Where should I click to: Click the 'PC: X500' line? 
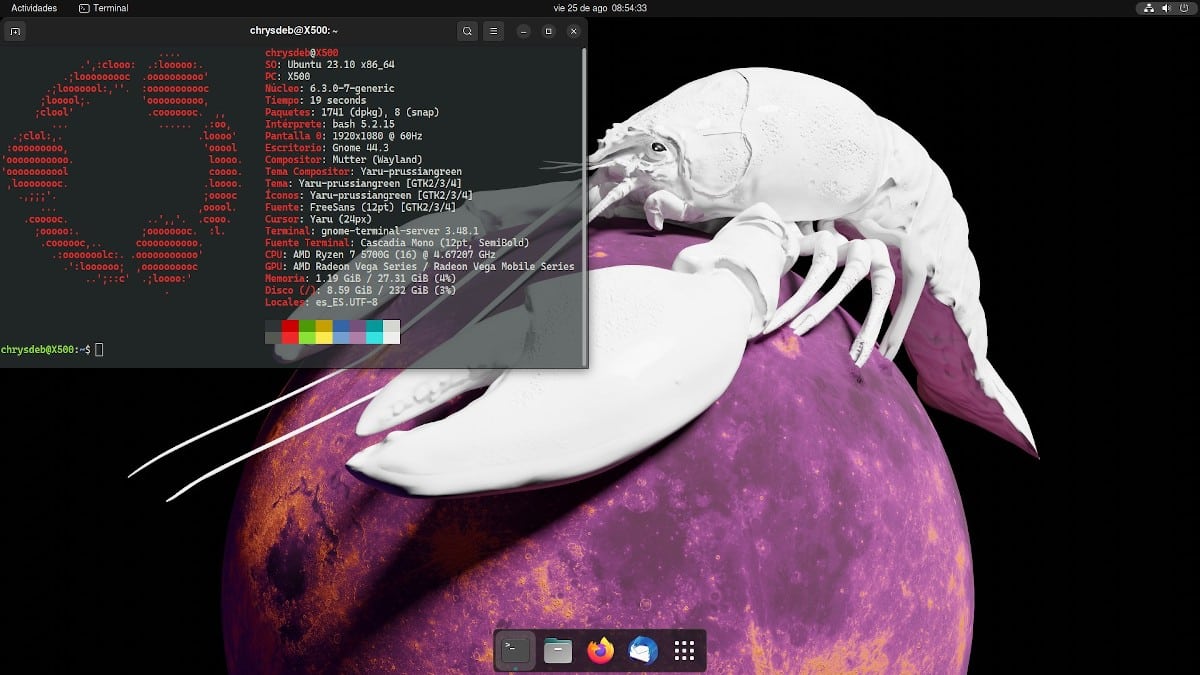pos(288,76)
